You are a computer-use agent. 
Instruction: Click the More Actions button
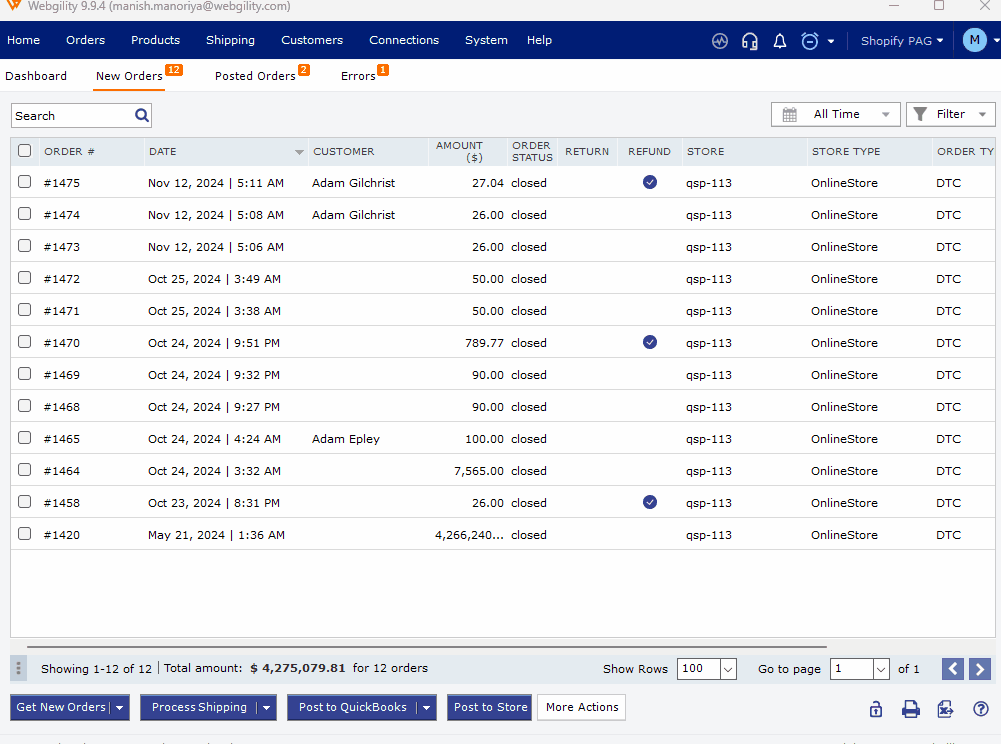[582, 708]
